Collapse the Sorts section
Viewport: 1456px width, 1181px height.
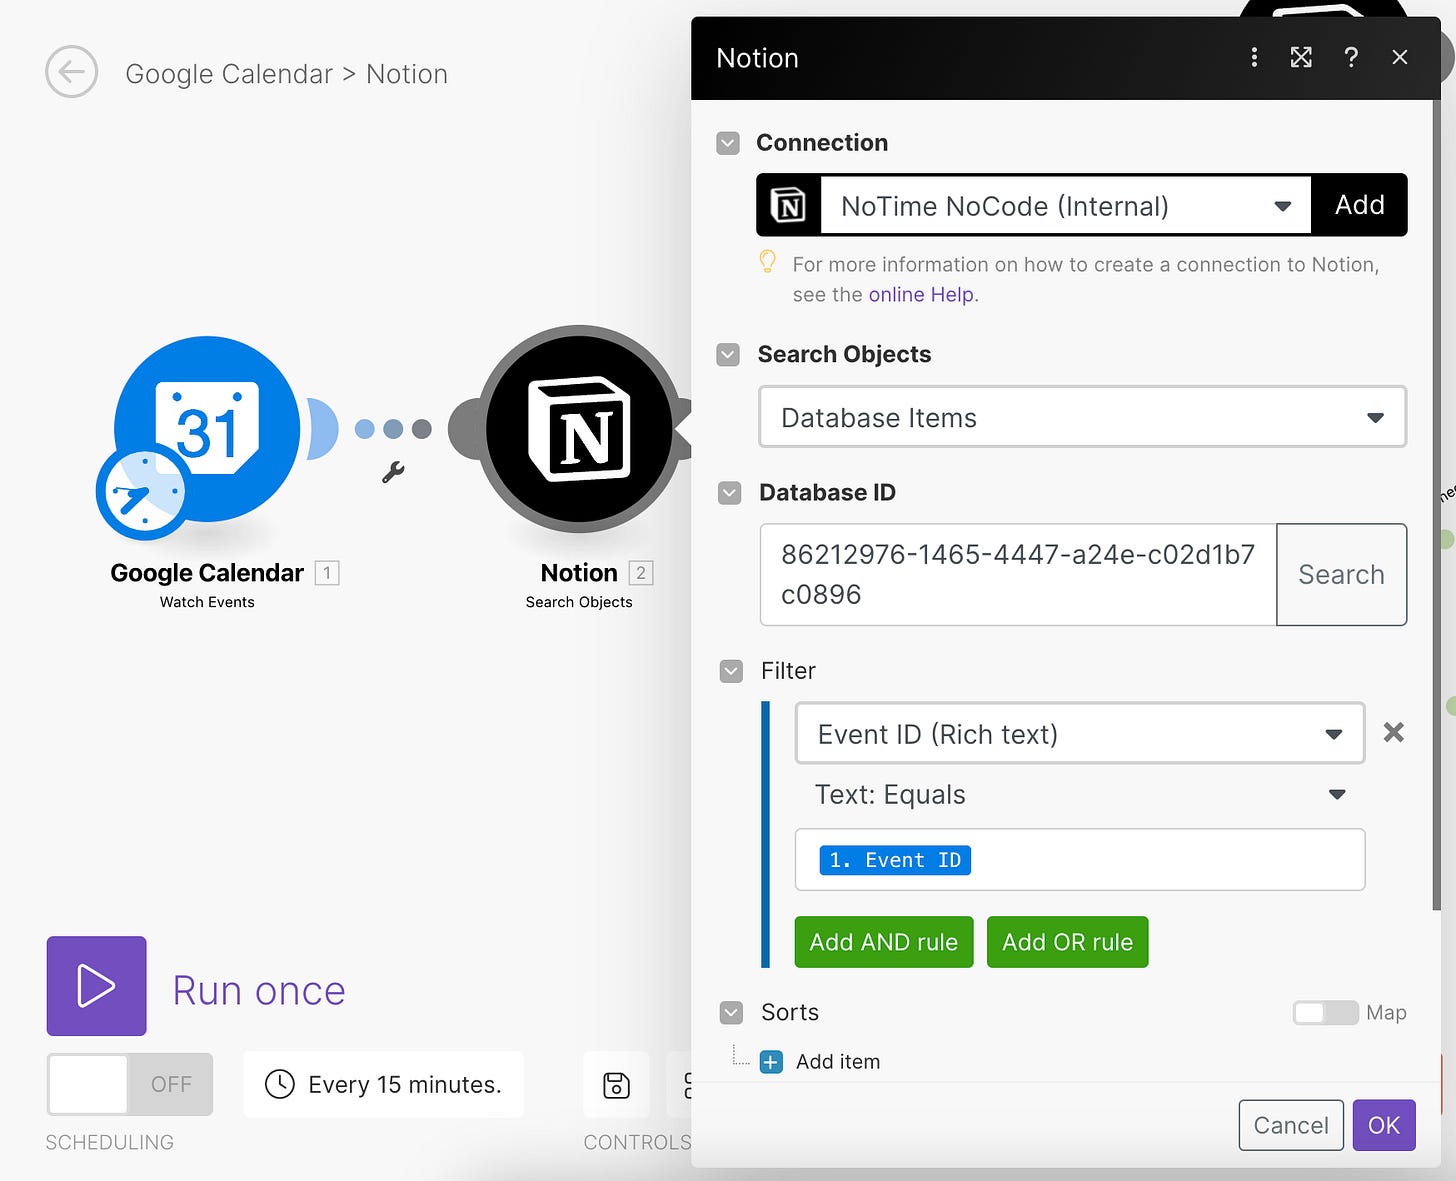point(731,1013)
